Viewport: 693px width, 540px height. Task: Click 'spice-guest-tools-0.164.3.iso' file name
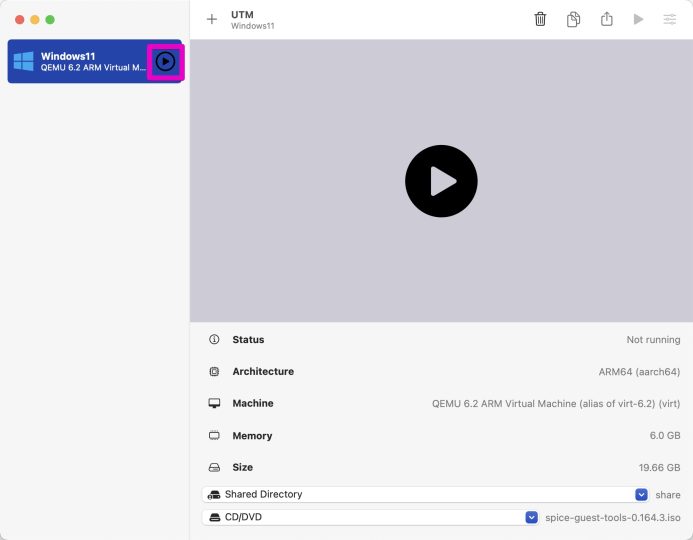[613, 517]
